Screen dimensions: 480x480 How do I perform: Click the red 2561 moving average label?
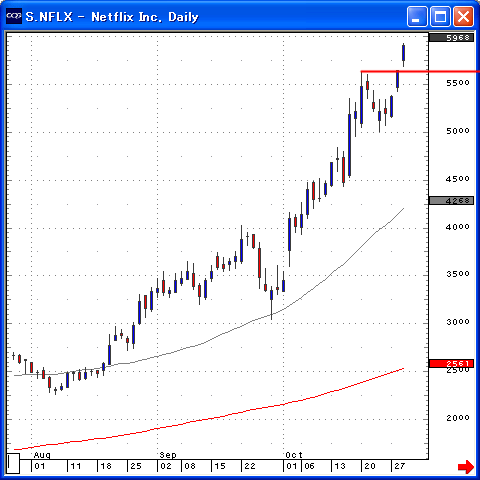tap(452, 363)
